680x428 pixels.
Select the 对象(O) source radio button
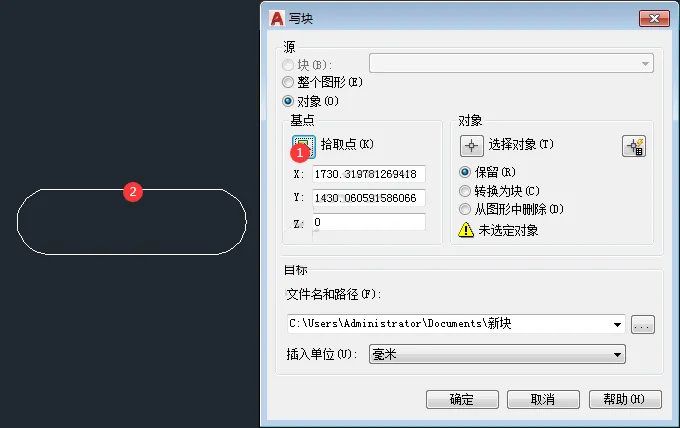click(x=288, y=101)
